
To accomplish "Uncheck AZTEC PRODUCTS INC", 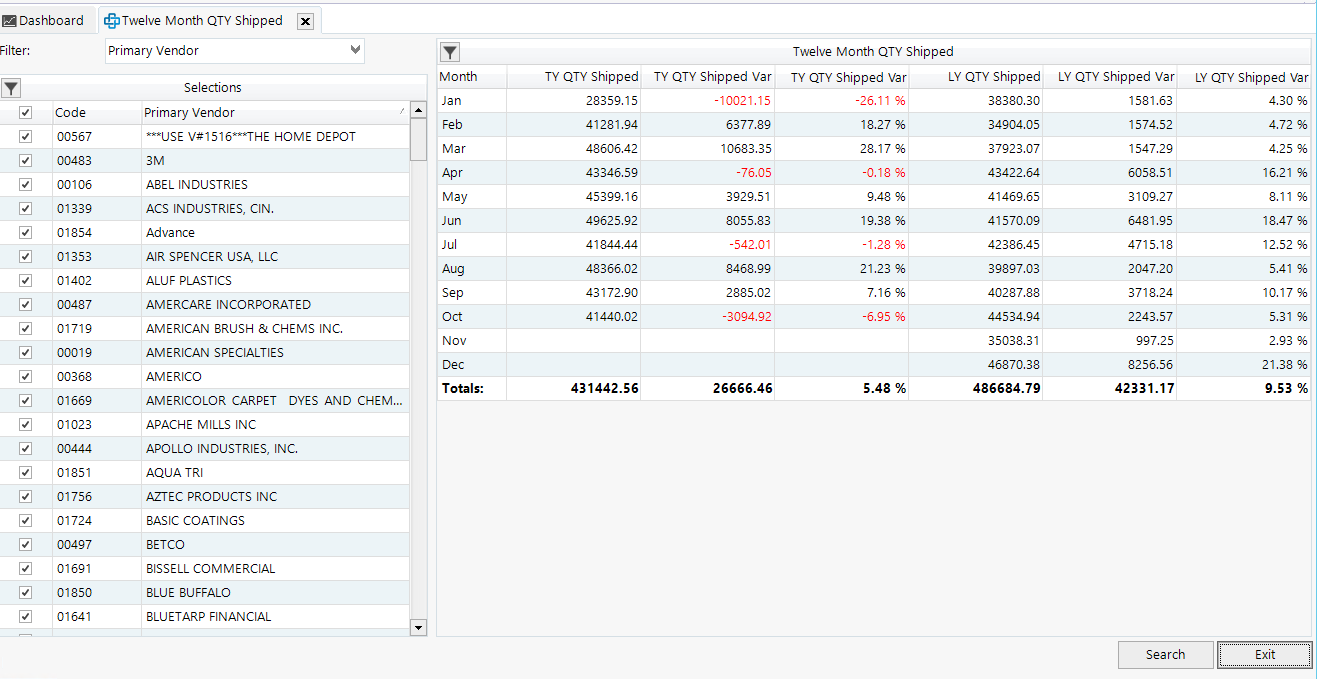I will 24,496.
